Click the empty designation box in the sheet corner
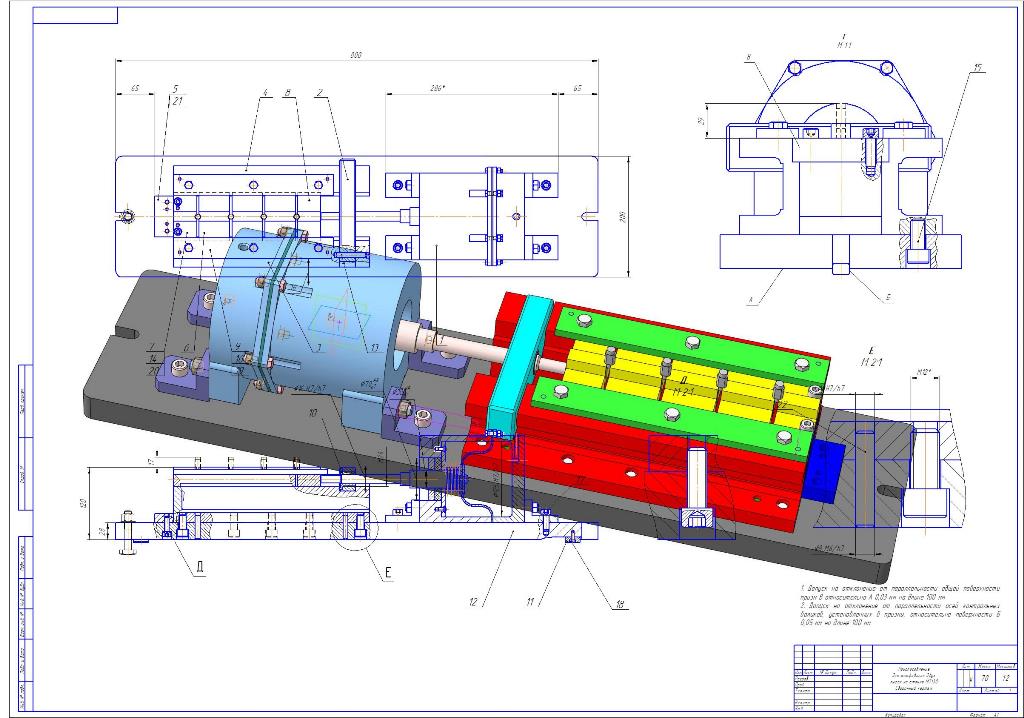 [75, 16]
